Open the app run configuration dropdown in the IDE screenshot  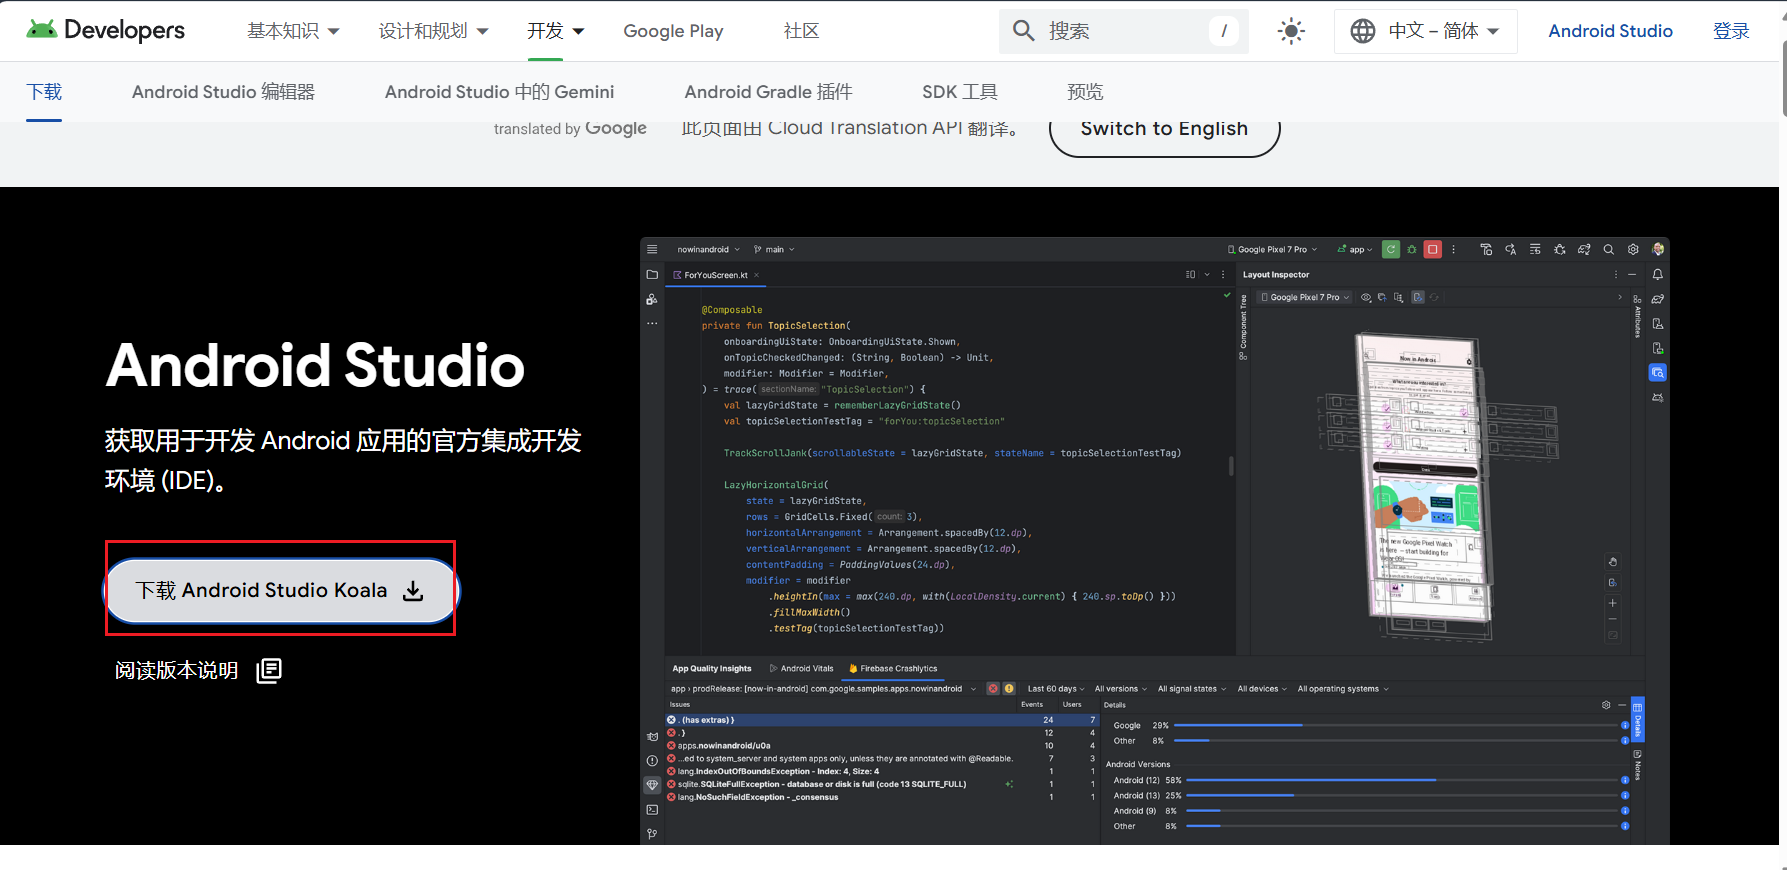[1355, 249]
